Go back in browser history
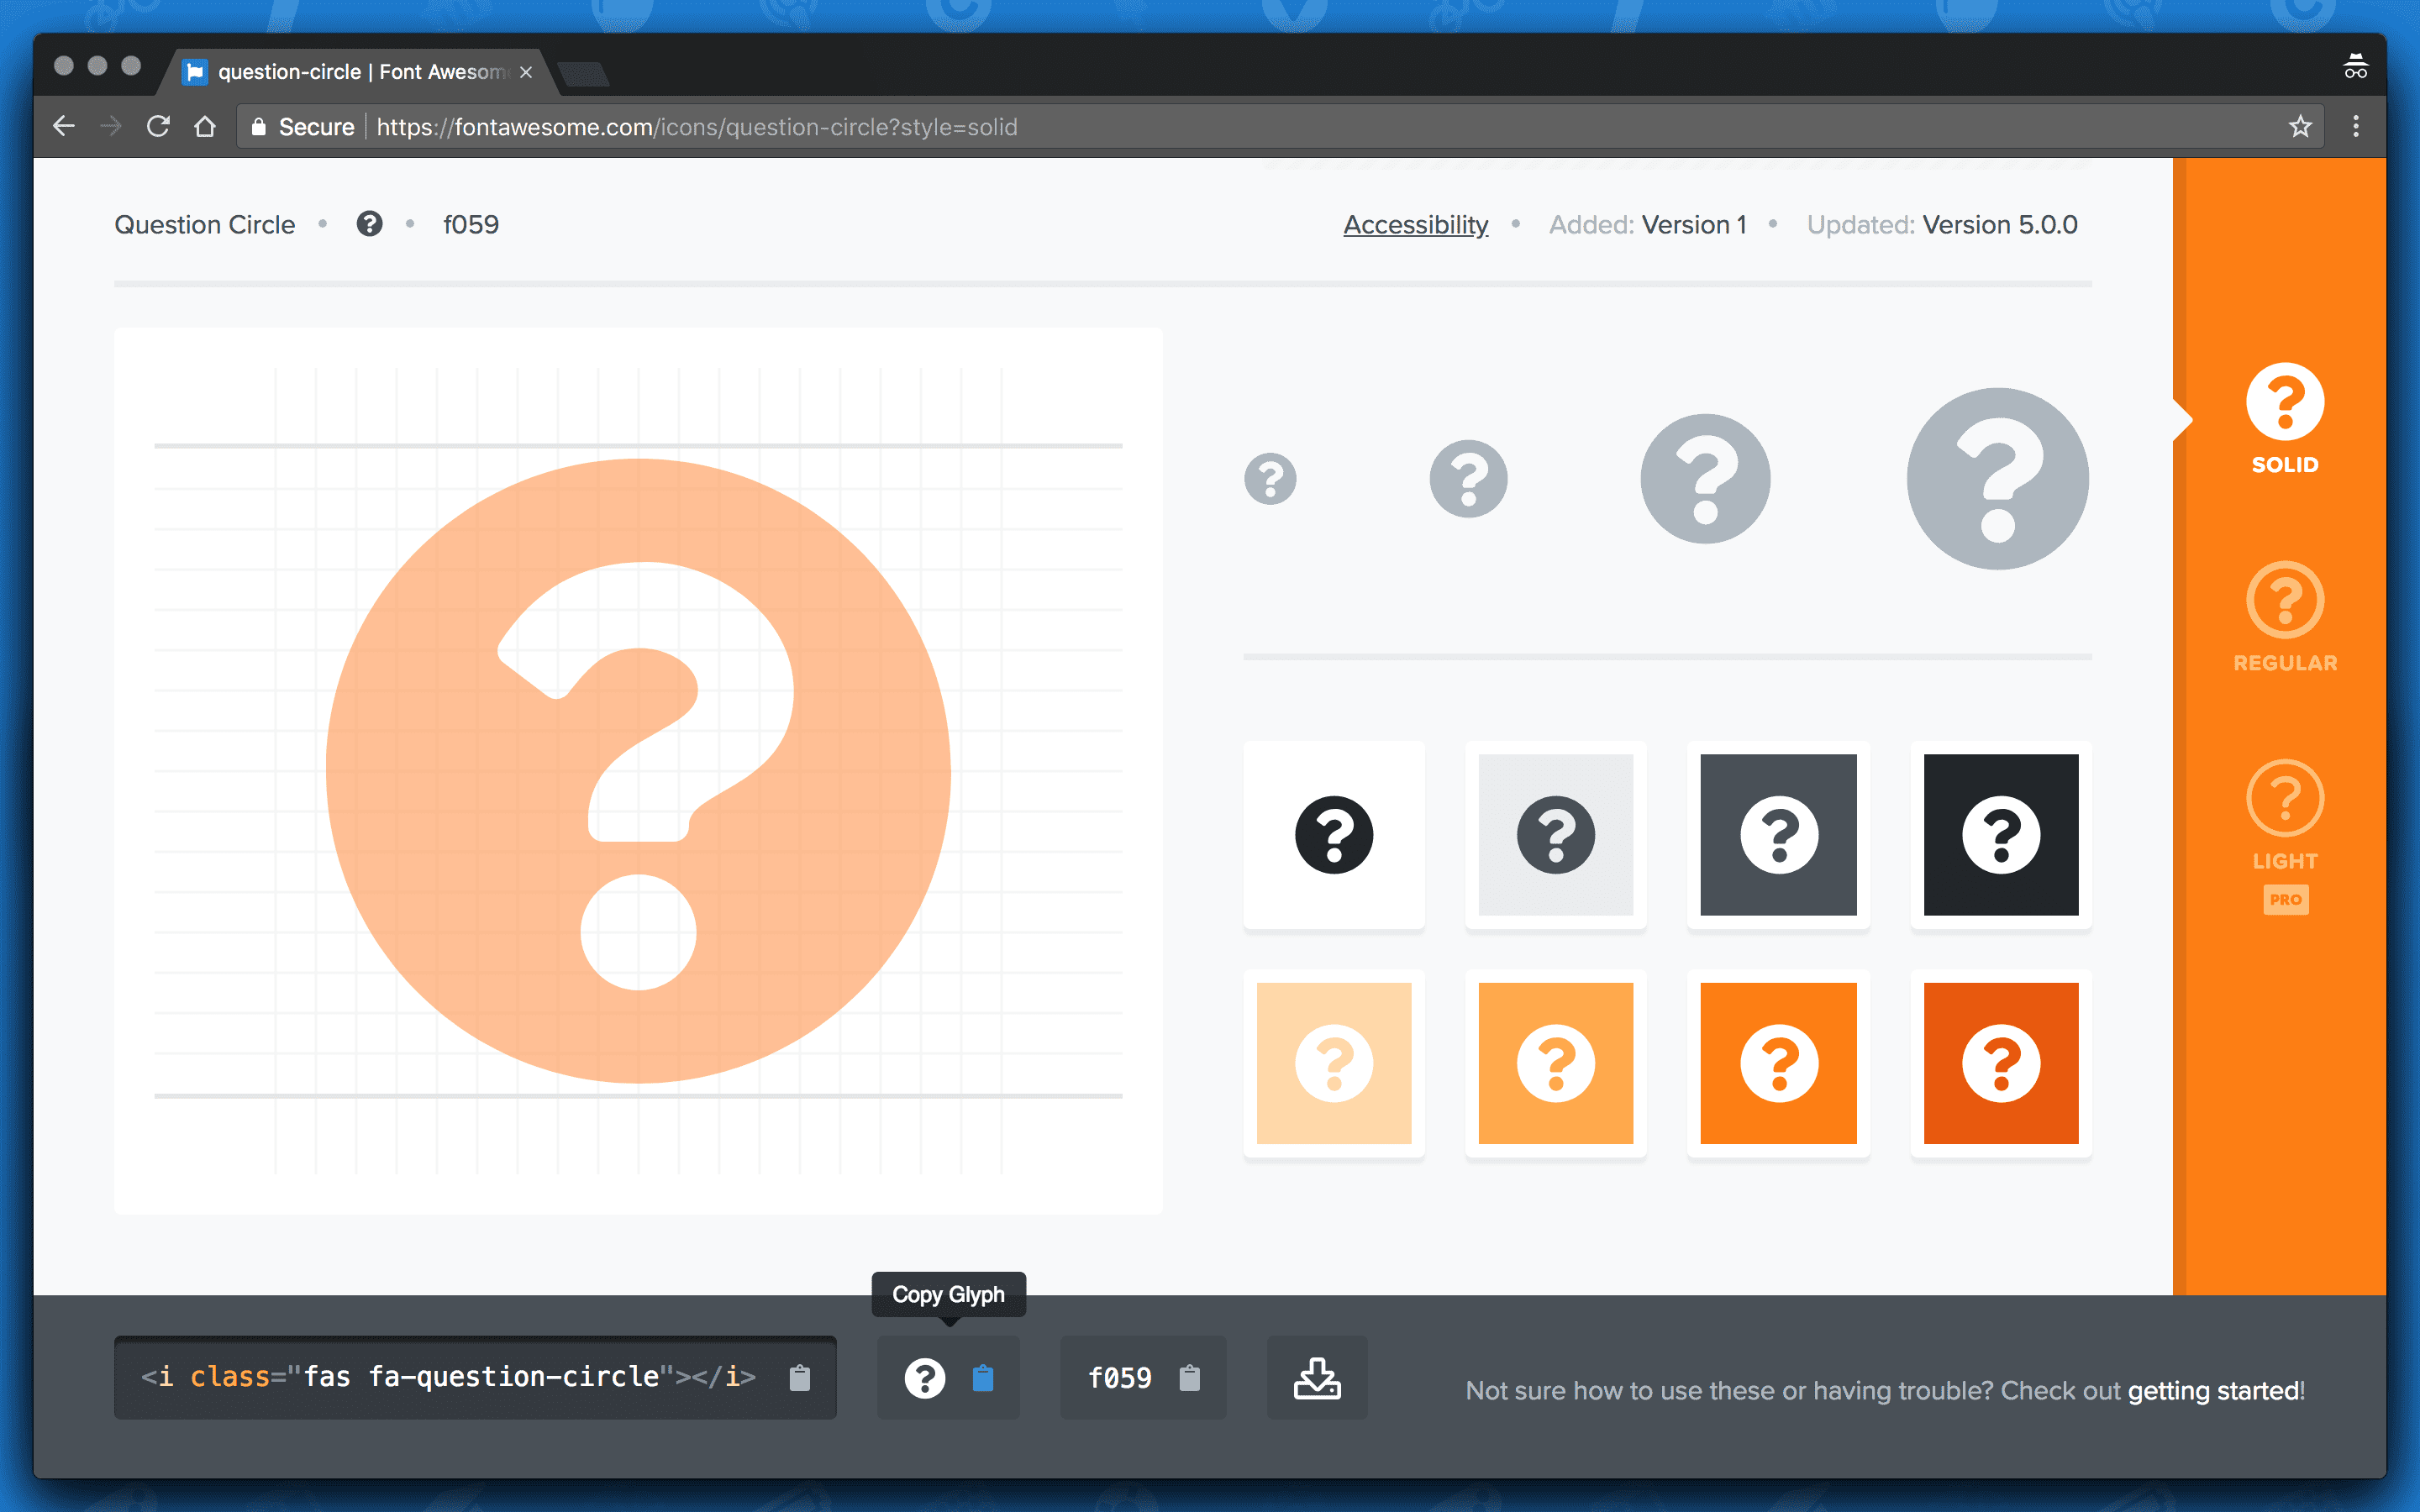The height and width of the screenshot is (1512, 2420). coord(64,126)
